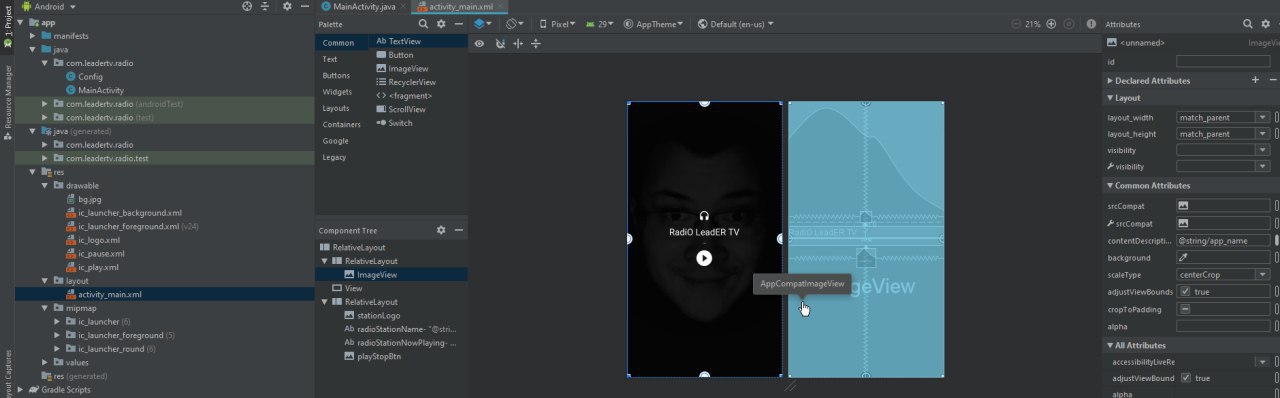Screen dimensions: 1280x398
Task: Click the horizontal default margins icon
Action: tap(518, 44)
